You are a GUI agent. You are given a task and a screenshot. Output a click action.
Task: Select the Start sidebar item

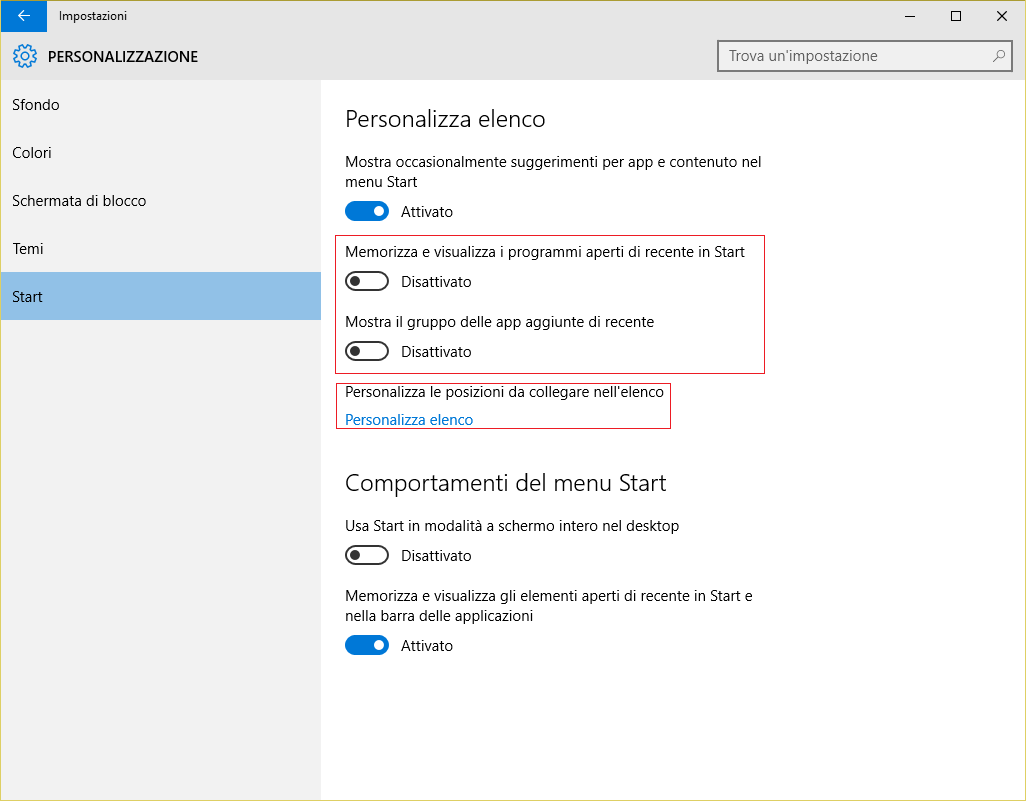(x=28, y=297)
